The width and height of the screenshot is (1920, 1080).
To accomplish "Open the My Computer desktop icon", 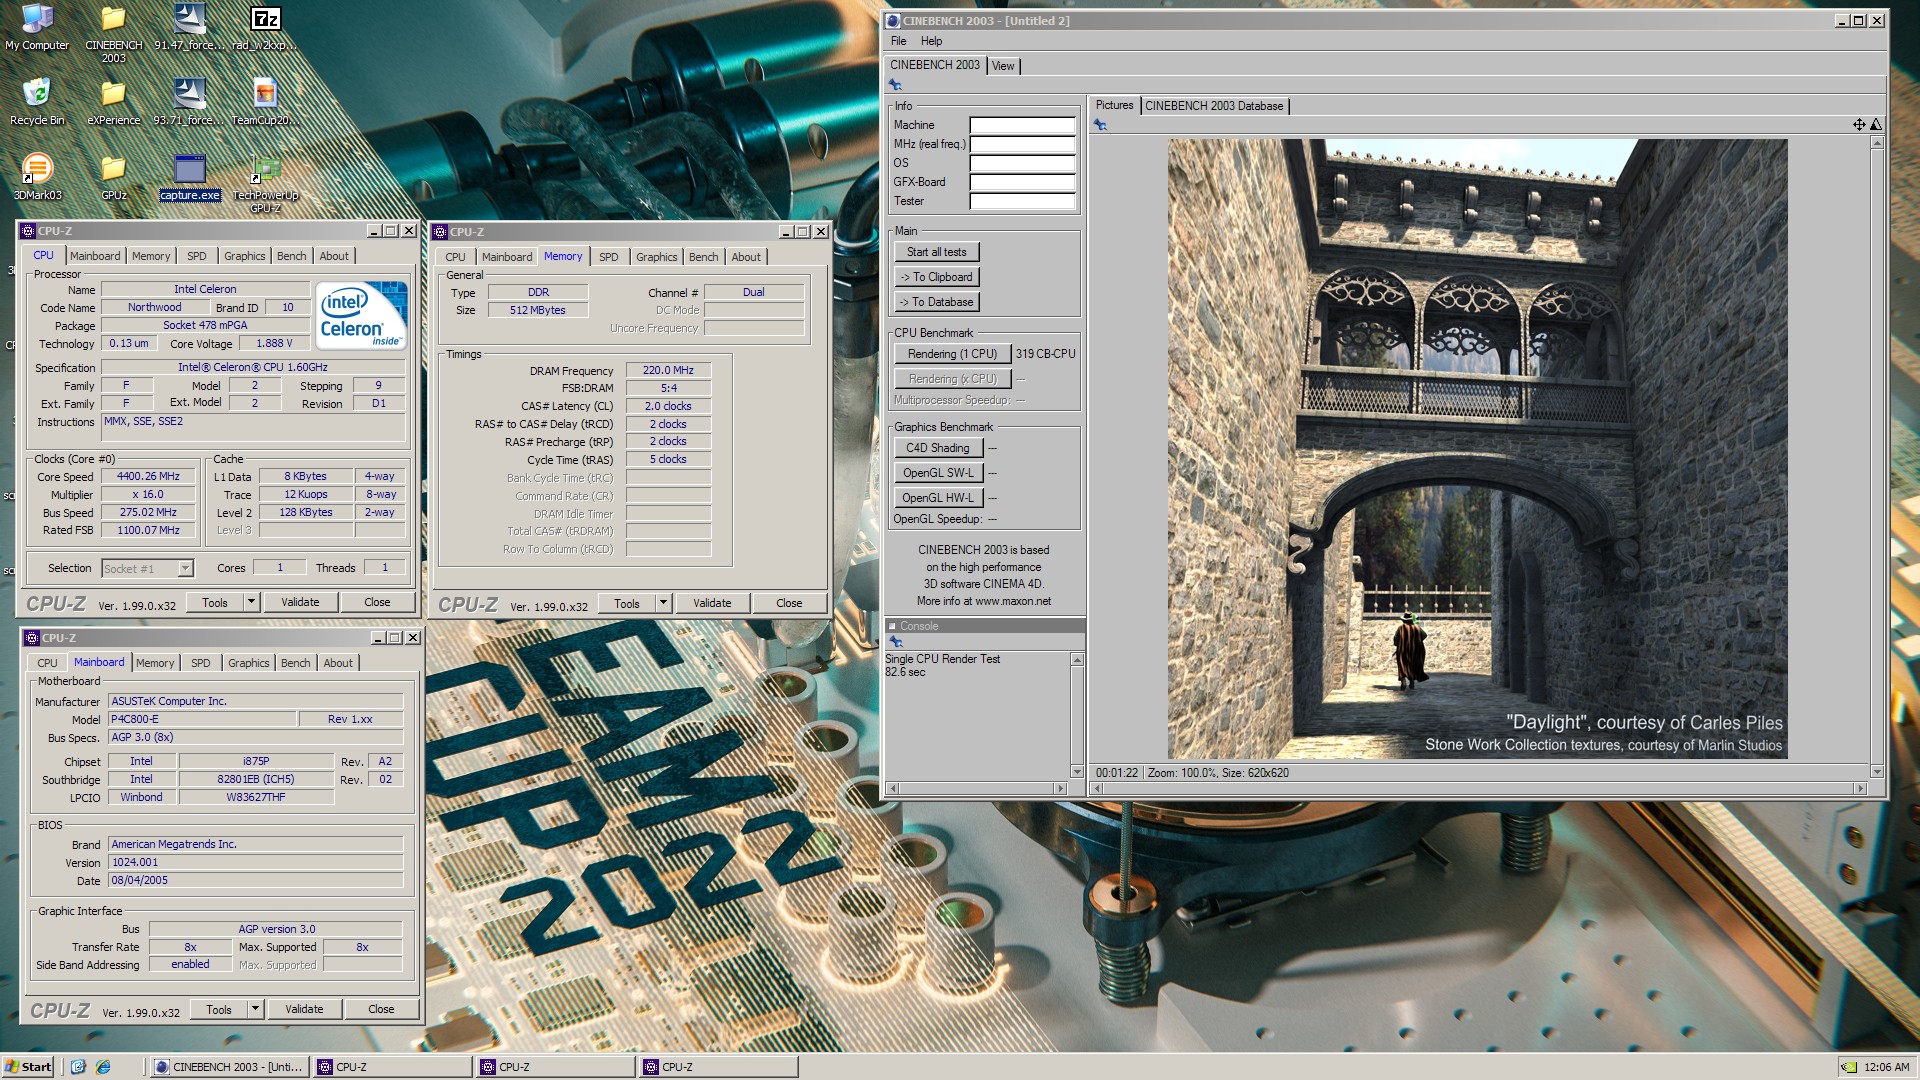I will pos(37,27).
